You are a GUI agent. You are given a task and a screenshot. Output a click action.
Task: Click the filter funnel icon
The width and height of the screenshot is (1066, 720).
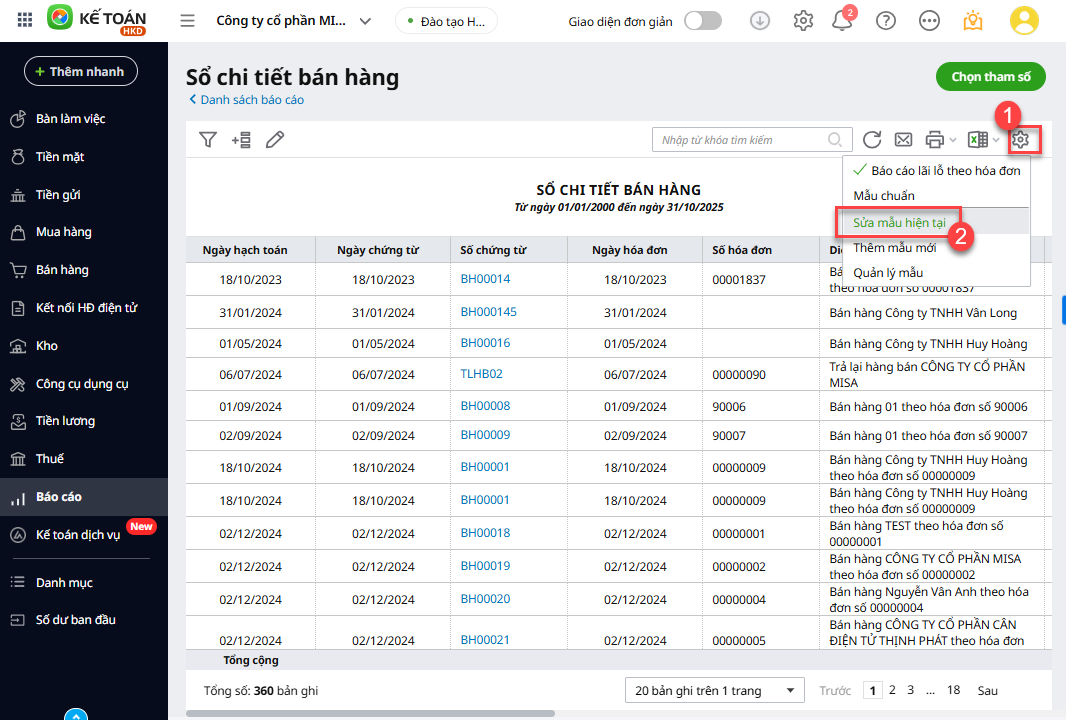[x=207, y=140]
